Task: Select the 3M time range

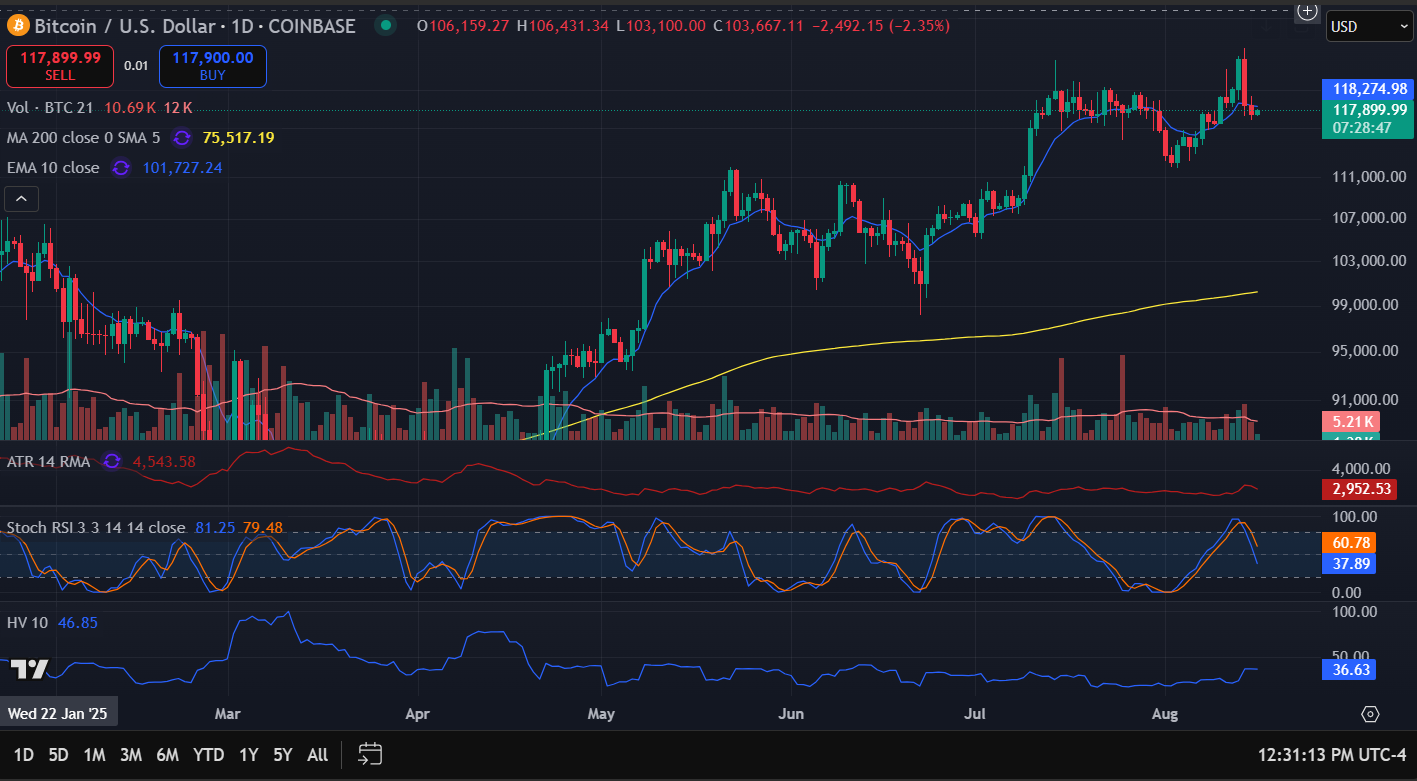Action: tap(131, 755)
